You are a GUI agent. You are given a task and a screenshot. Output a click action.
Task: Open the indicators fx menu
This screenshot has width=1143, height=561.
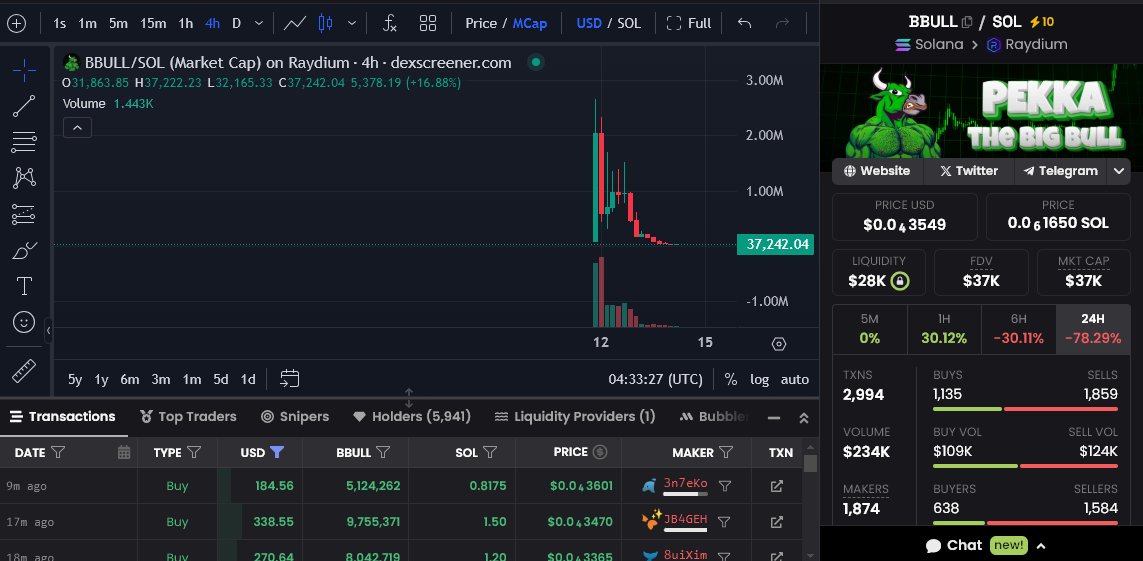390,23
